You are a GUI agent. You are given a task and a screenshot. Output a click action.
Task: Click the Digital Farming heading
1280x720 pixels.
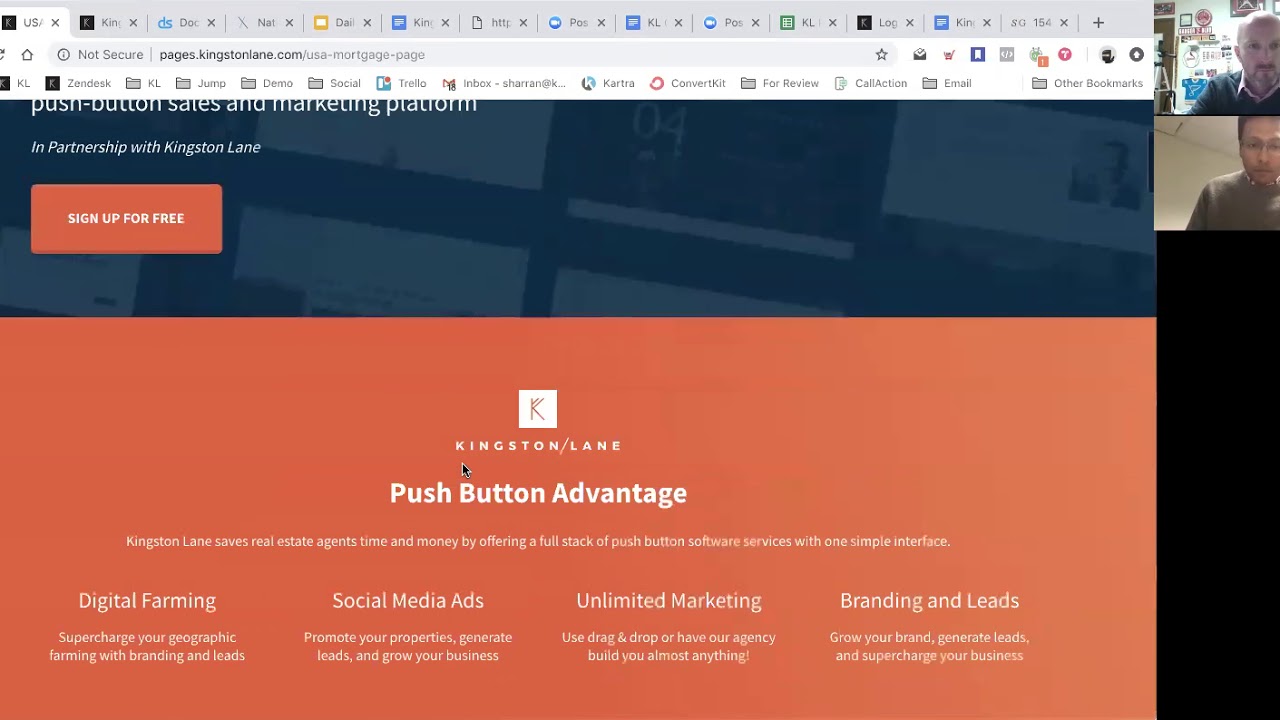(147, 600)
